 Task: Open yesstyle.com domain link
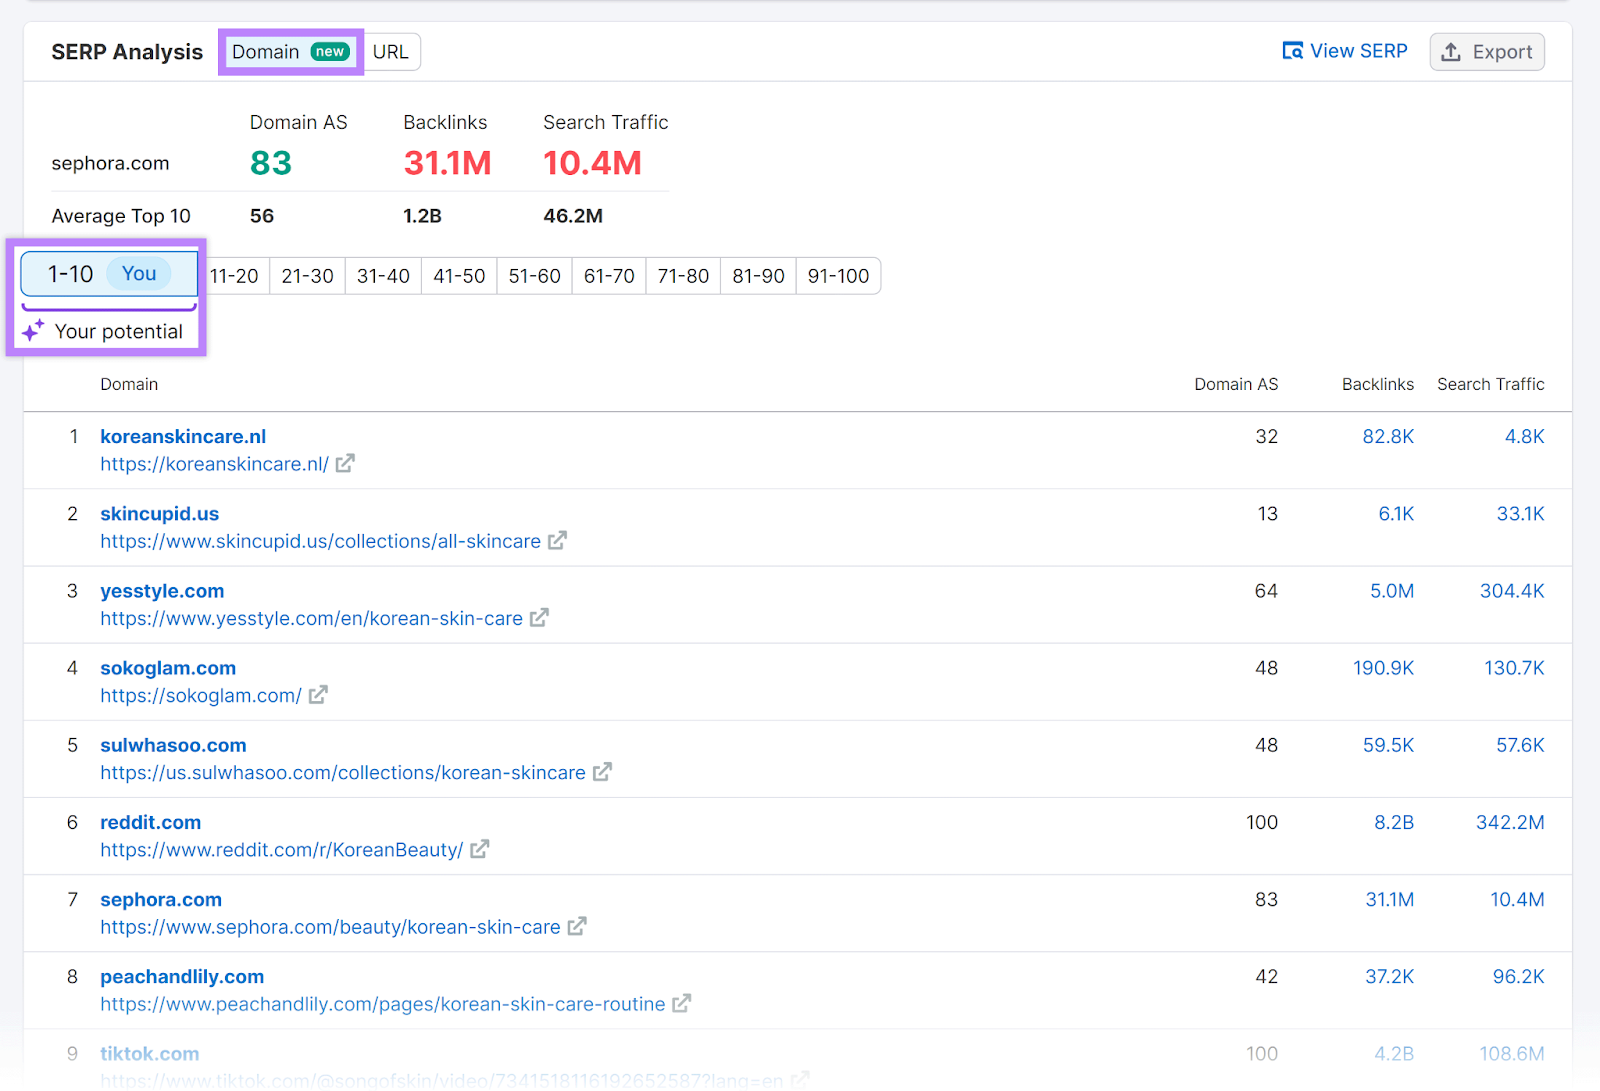162,591
